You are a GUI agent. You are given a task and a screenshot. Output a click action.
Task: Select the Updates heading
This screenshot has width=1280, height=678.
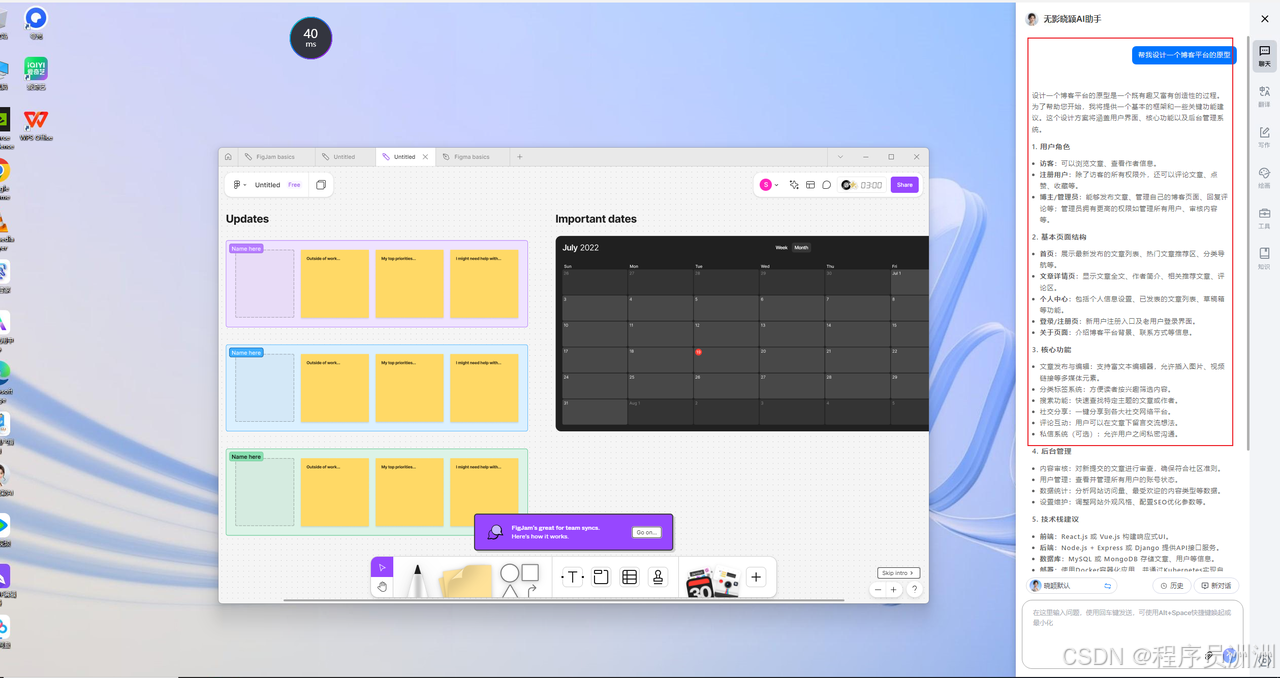[x=247, y=219]
